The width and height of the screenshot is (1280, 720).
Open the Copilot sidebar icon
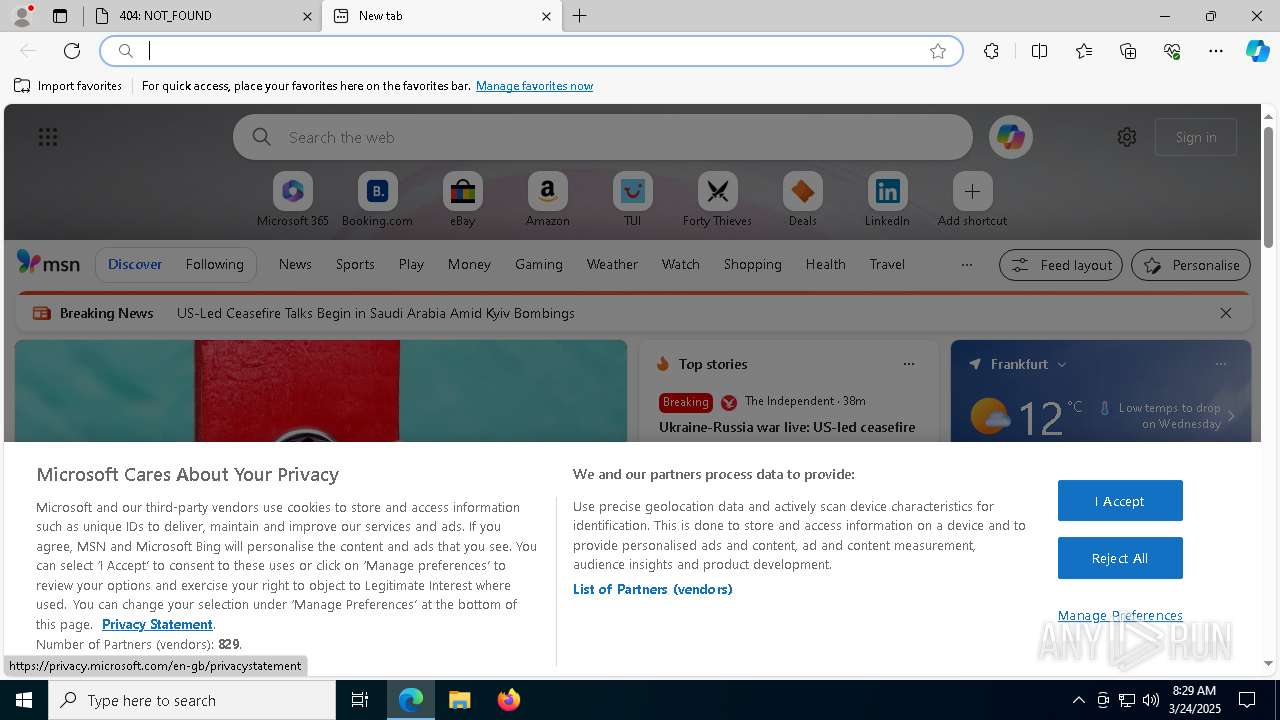pos(1257,51)
